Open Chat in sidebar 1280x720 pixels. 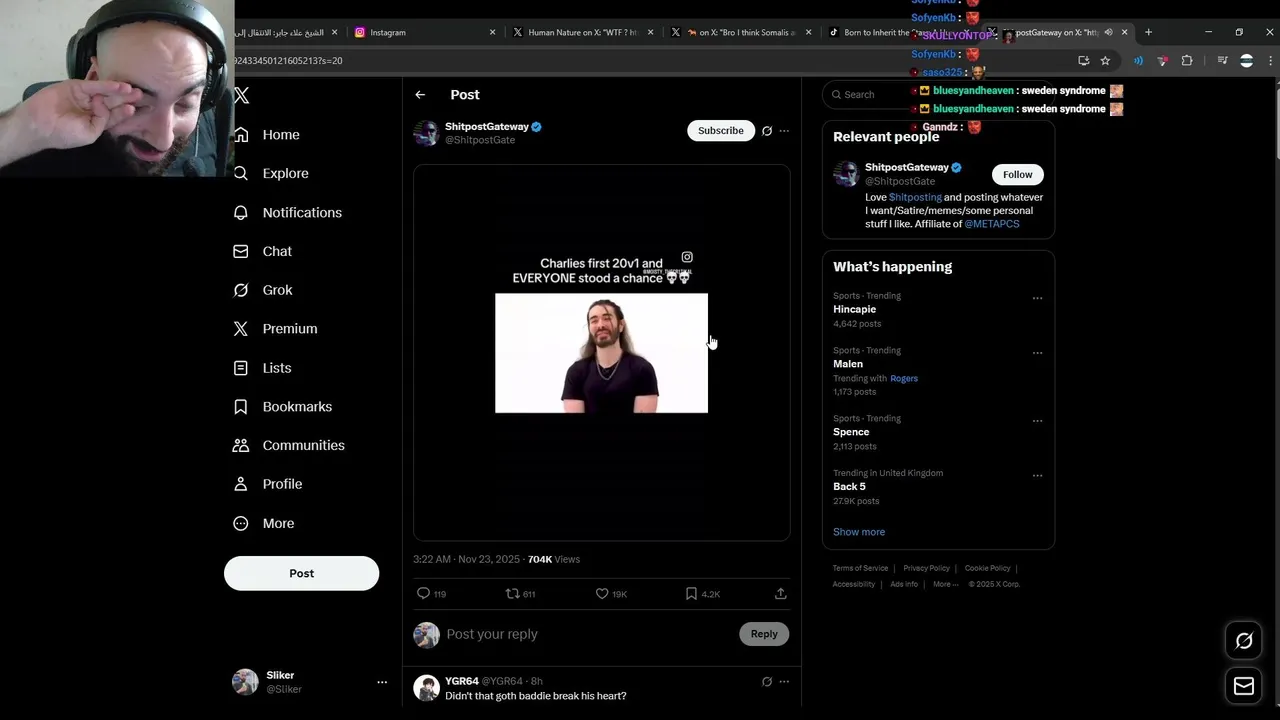pyautogui.click(x=263, y=251)
